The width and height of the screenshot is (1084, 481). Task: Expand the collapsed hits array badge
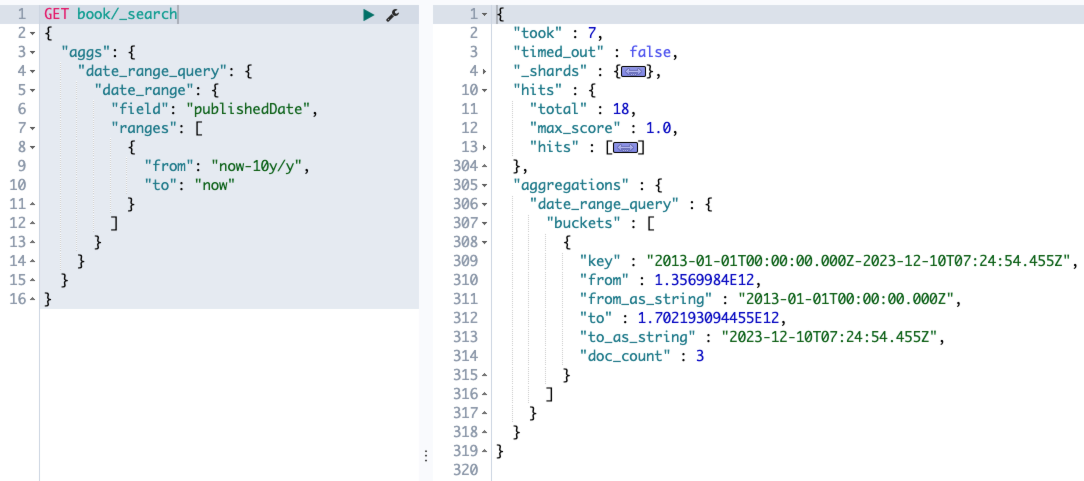(624, 147)
